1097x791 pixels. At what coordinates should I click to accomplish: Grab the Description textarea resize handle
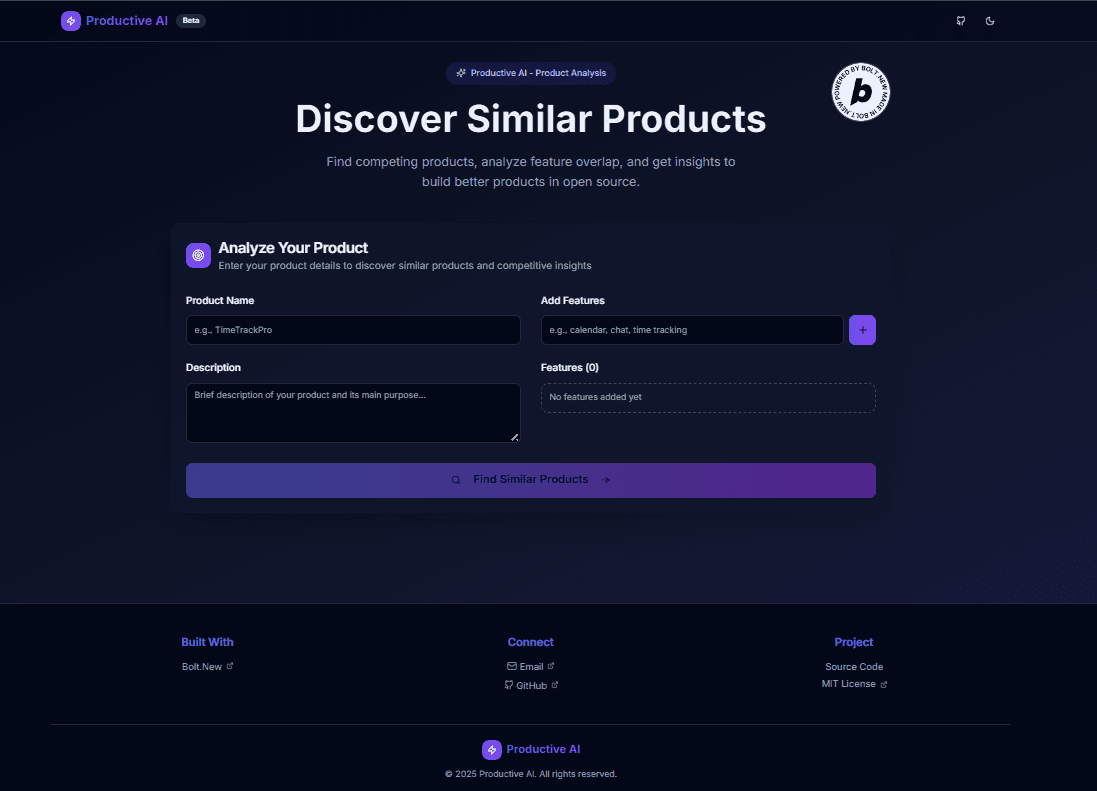pyautogui.click(x=515, y=437)
